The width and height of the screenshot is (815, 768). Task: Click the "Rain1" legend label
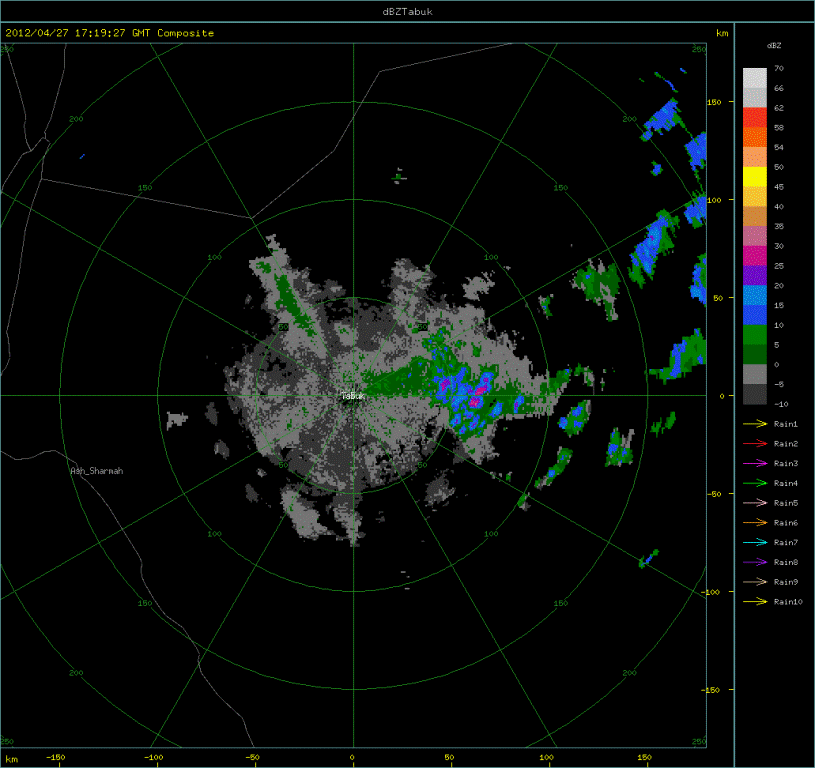coord(785,424)
